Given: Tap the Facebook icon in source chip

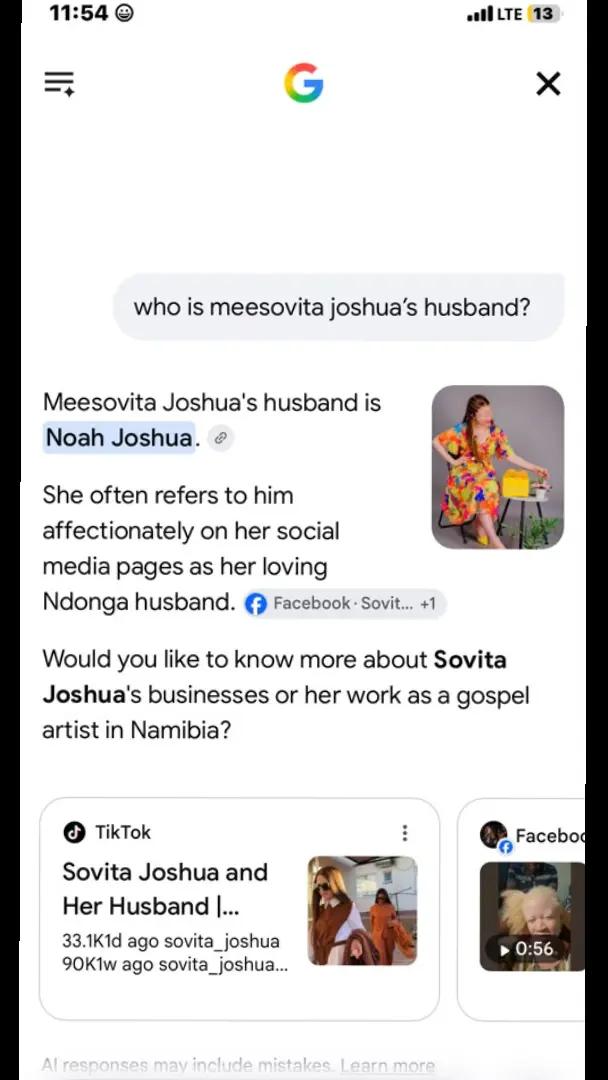Looking at the screenshot, I should pyautogui.click(x=256, y=604).
